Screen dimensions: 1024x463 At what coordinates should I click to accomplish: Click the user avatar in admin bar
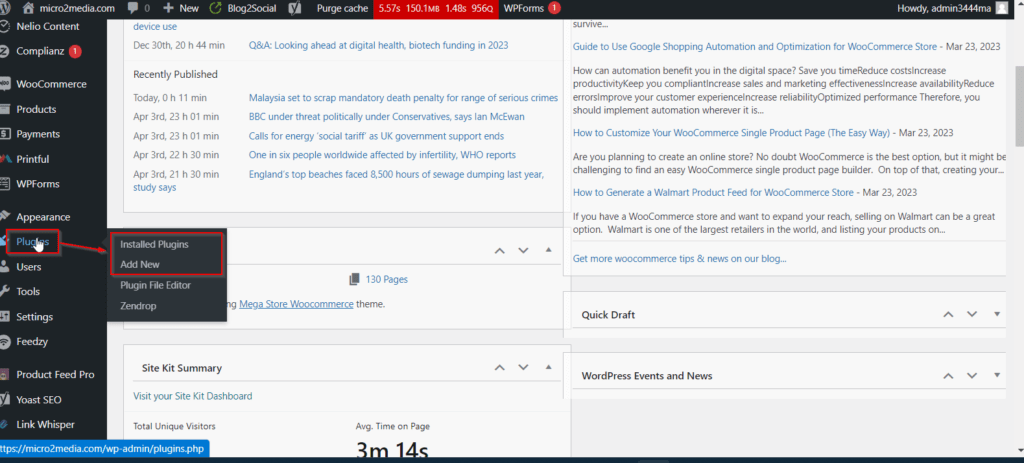pos(1002,8)
